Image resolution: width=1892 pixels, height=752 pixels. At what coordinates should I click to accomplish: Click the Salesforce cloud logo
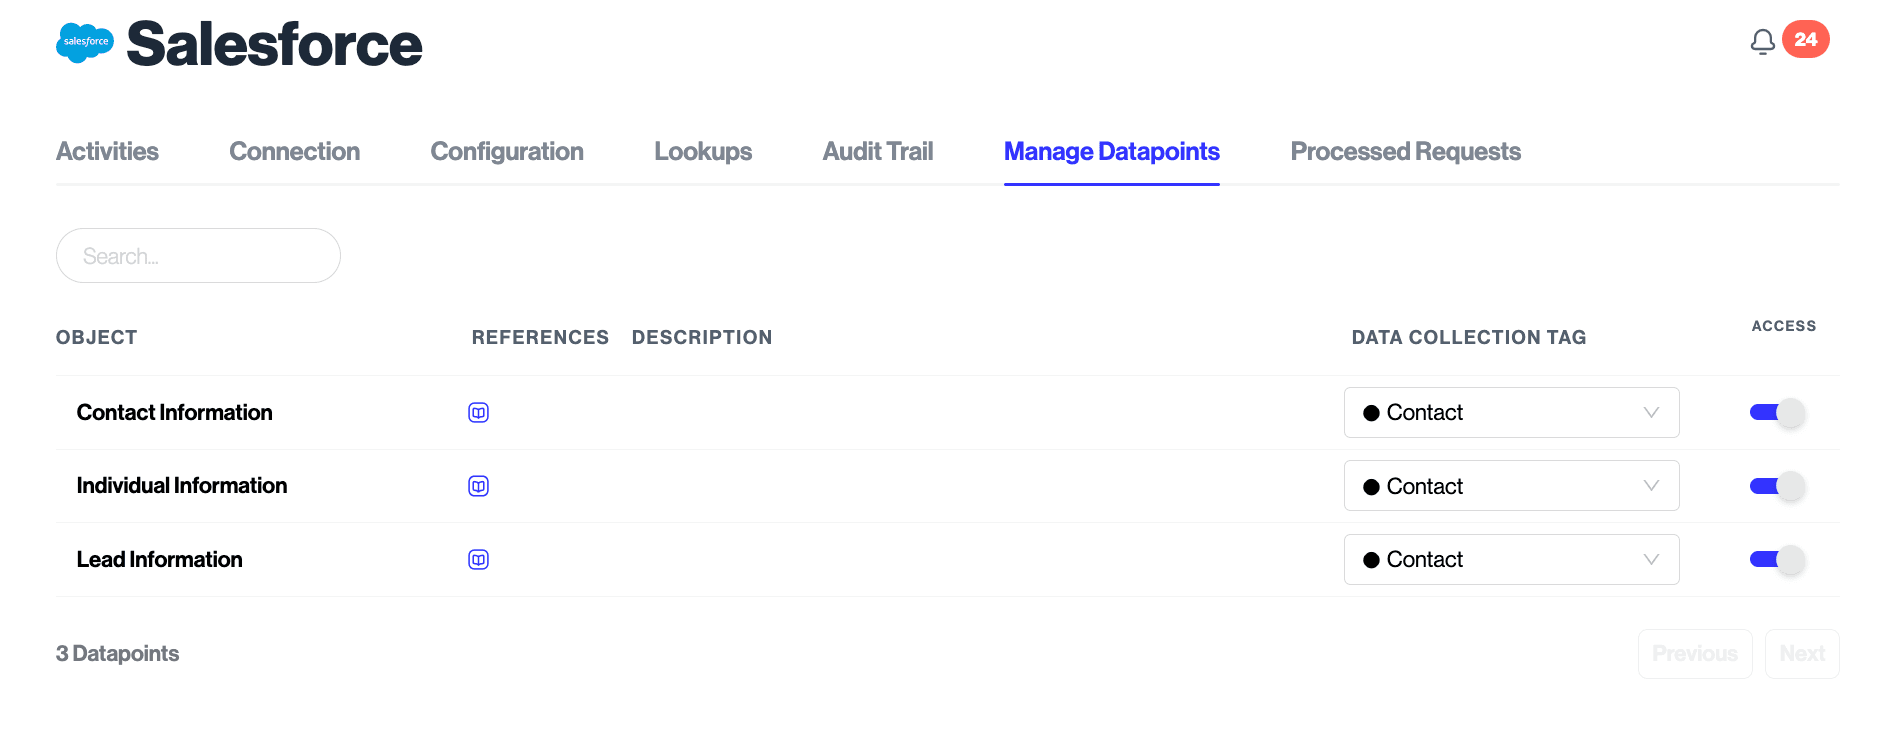(85, 42)
